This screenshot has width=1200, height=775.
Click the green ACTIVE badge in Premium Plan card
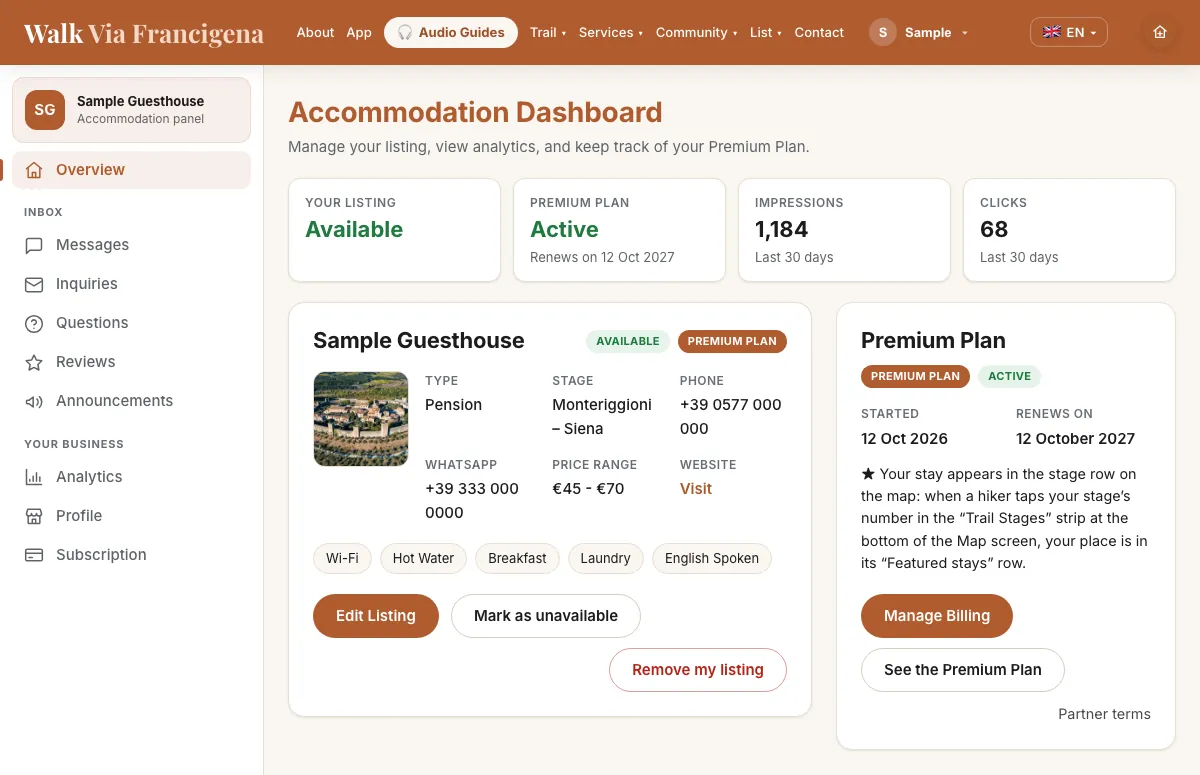1010,377
